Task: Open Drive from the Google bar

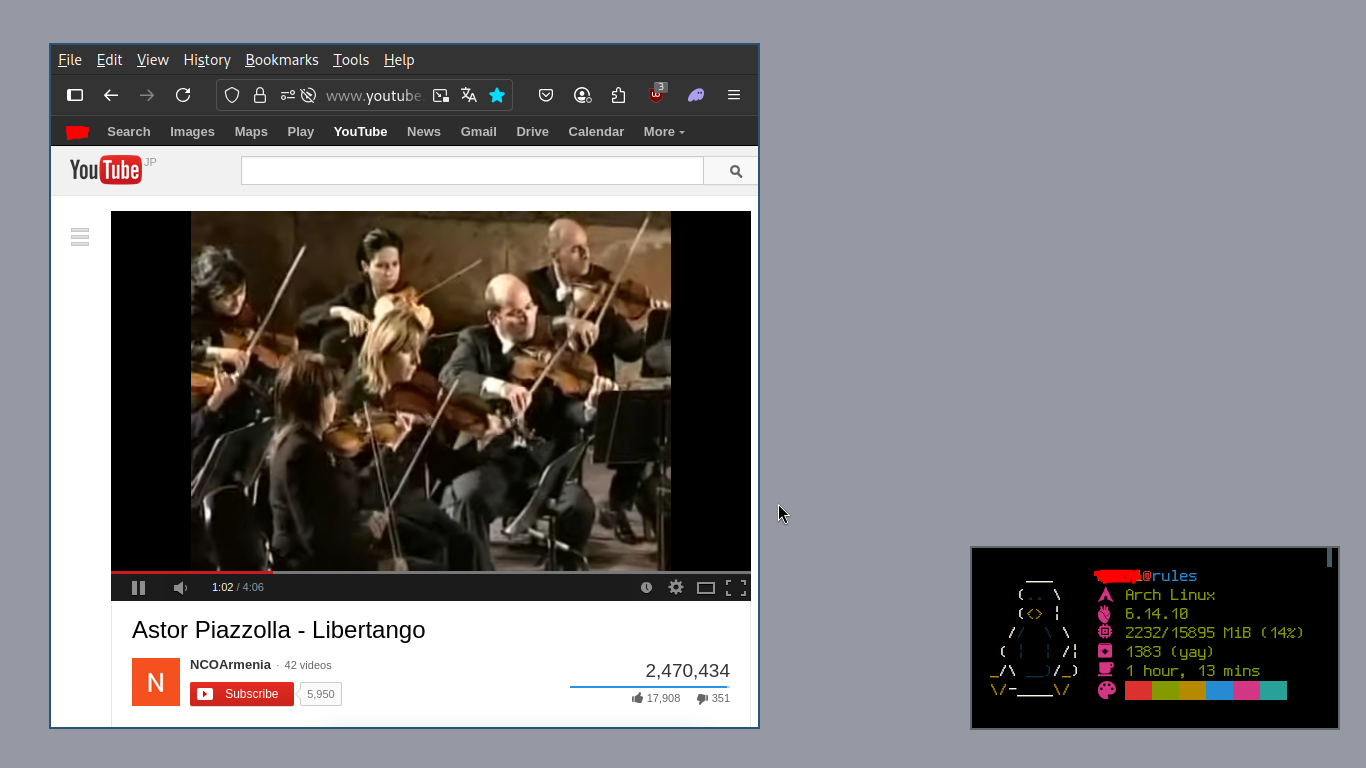Action: coord(532,132)
